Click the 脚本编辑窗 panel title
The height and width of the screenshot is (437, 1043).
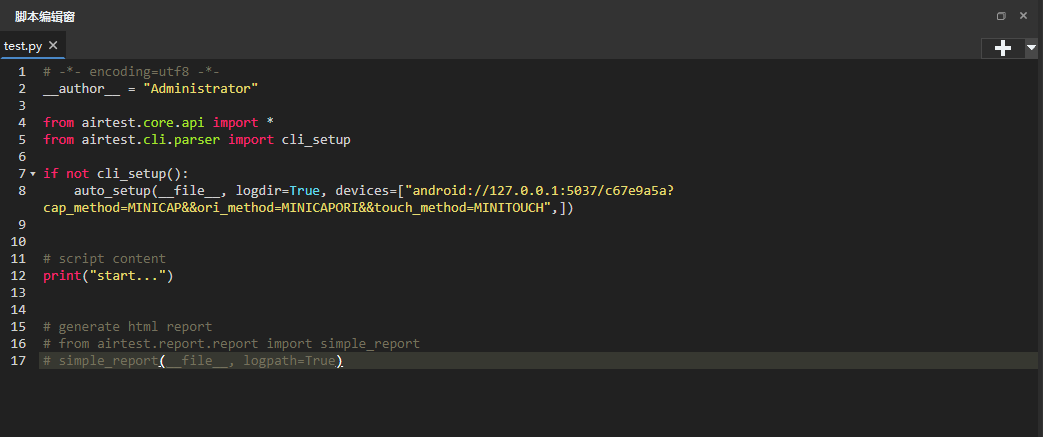[45, 17]
